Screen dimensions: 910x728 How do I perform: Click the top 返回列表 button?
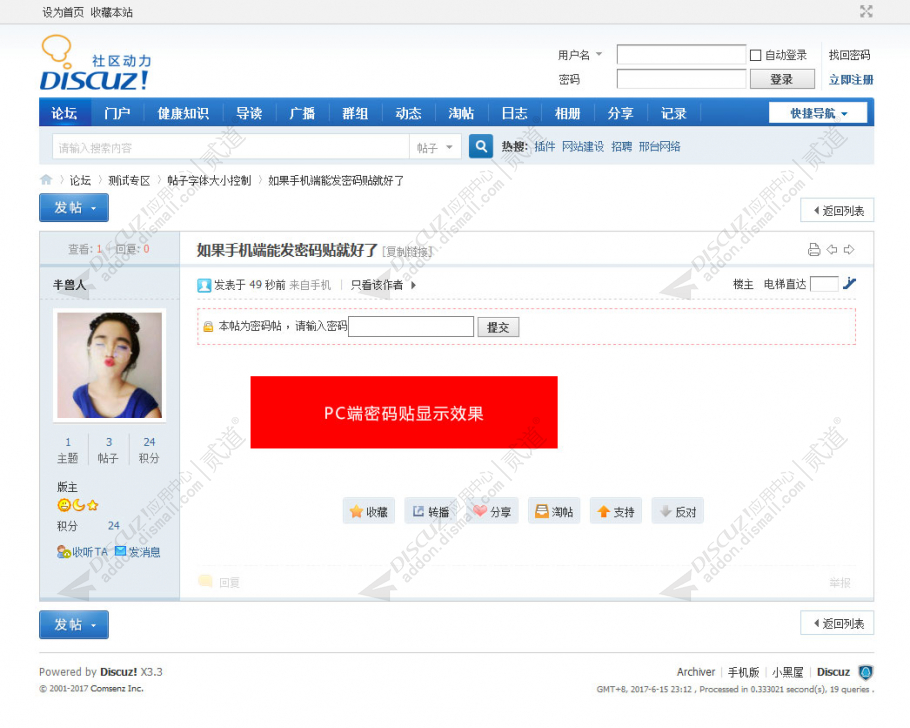coord(837,210)
